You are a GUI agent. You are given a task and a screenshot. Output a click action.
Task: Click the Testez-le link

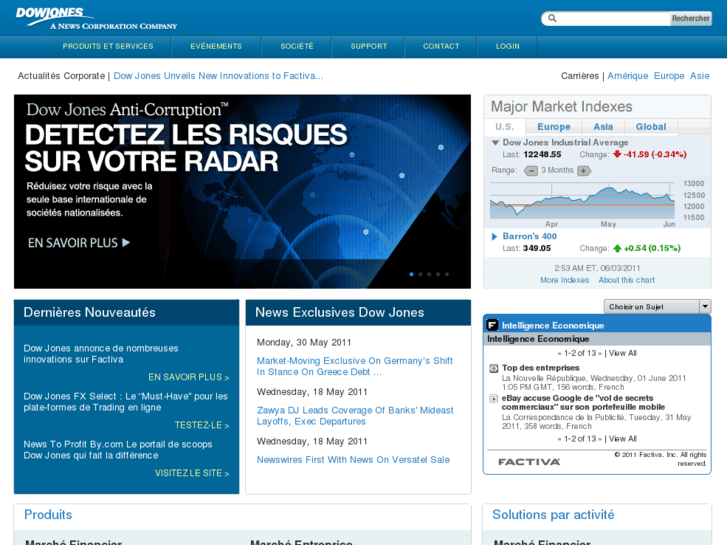[x=202, y=425]
